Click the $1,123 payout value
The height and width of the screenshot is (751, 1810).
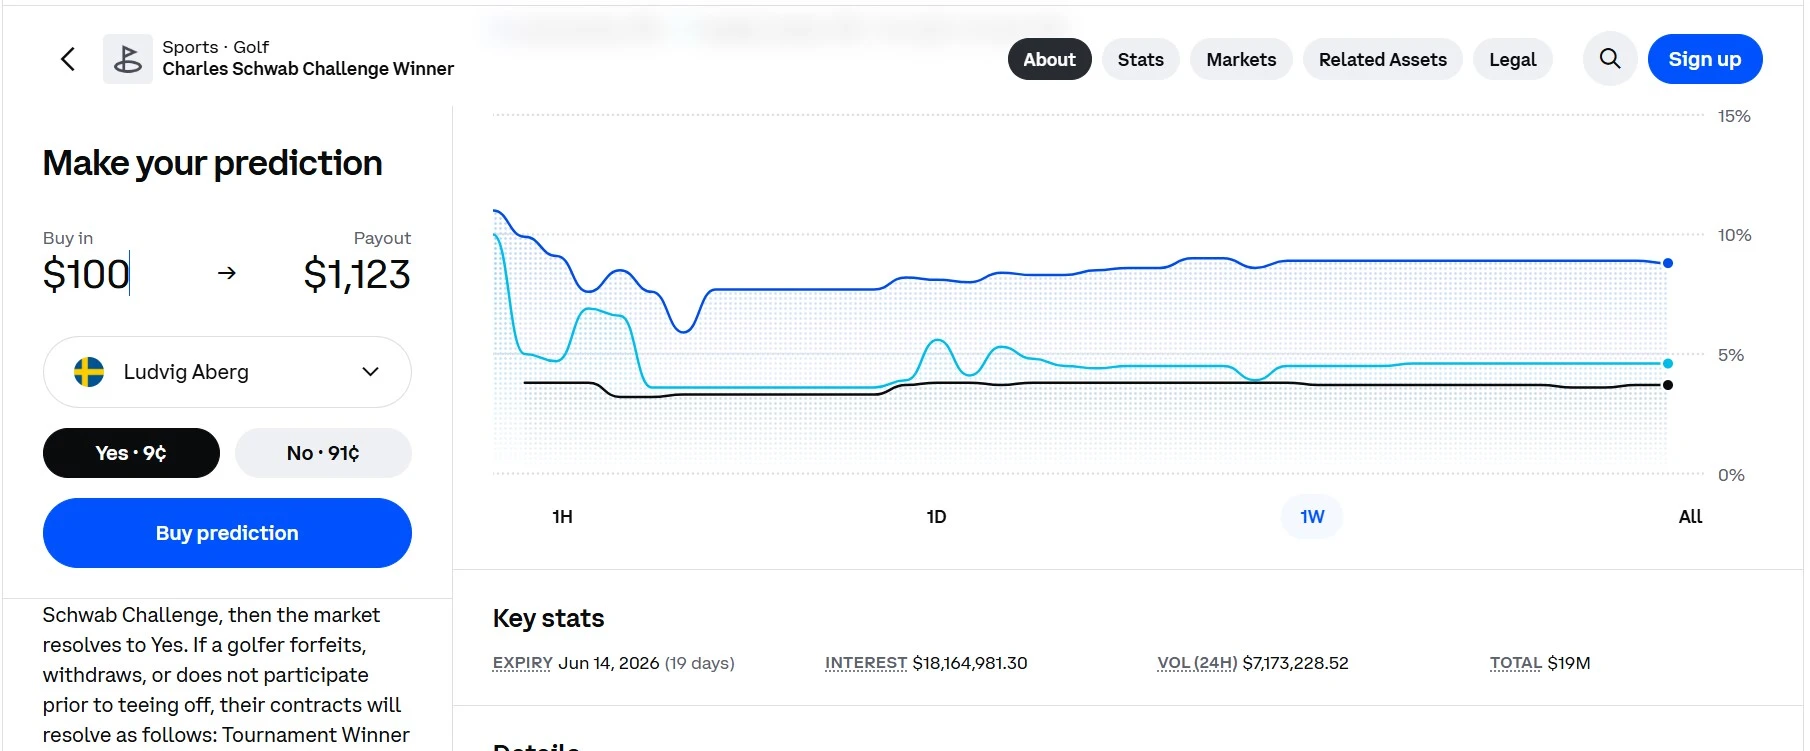(x=357, y=274)
